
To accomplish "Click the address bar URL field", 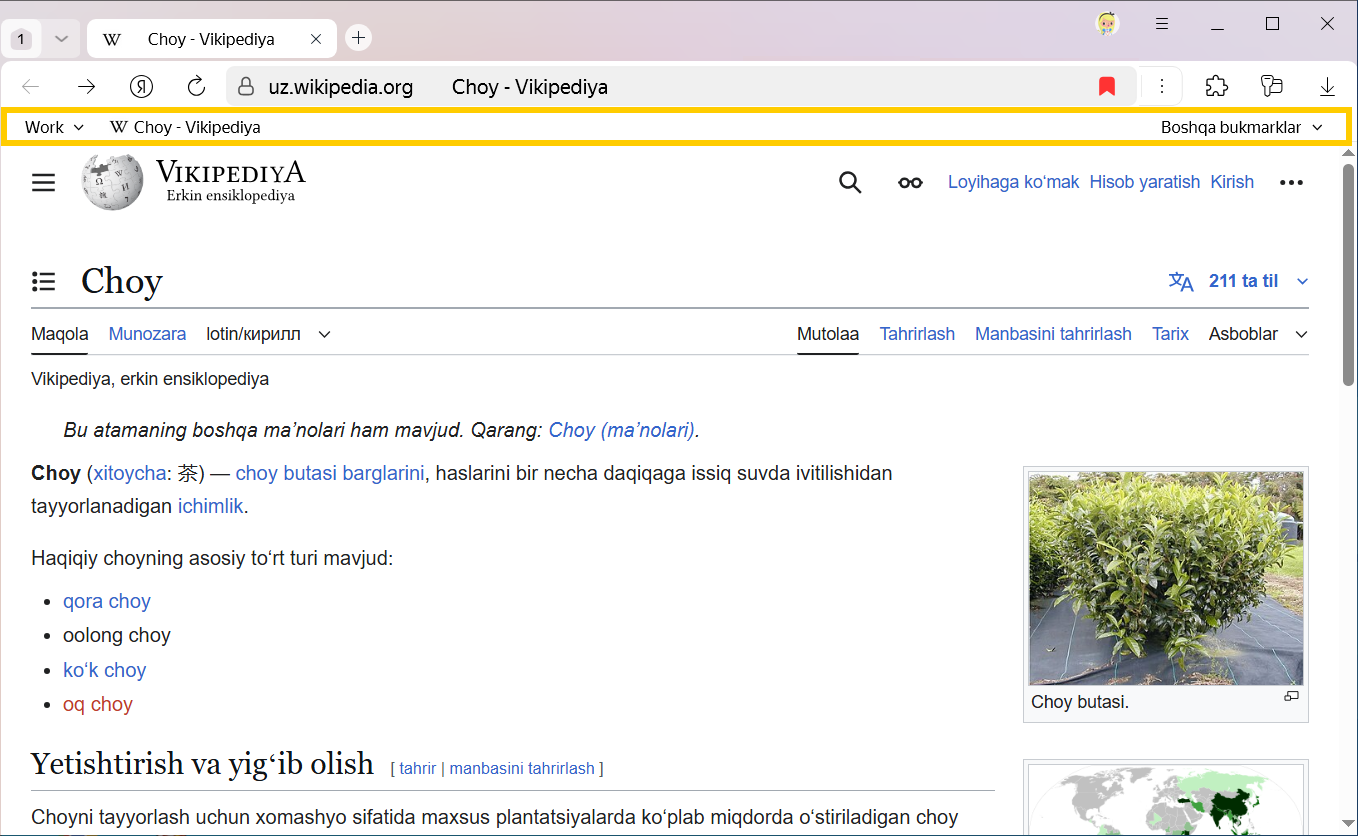I will pyautogui.click(x=600, y=87).
